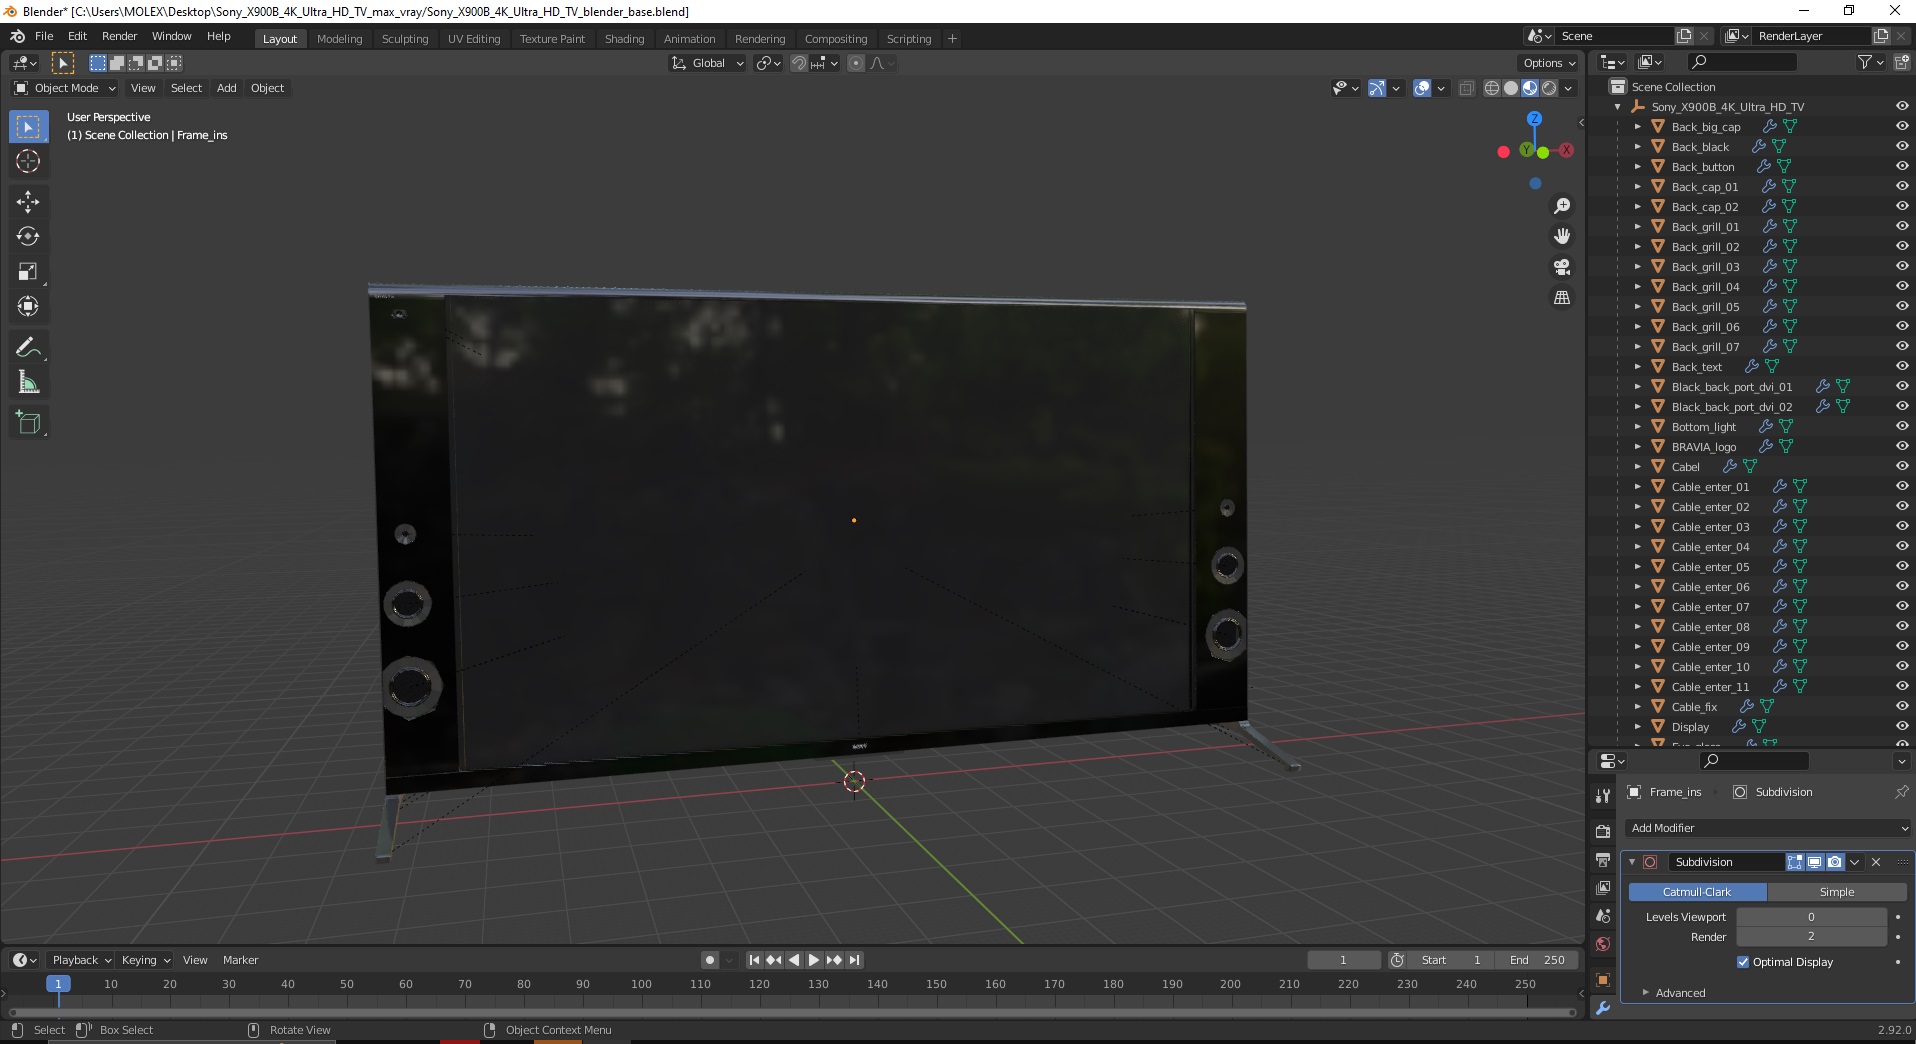The image size is (1916, 1044).
Task: Toggle camera view icon in viewport
Action: (x=1561, y=267)
